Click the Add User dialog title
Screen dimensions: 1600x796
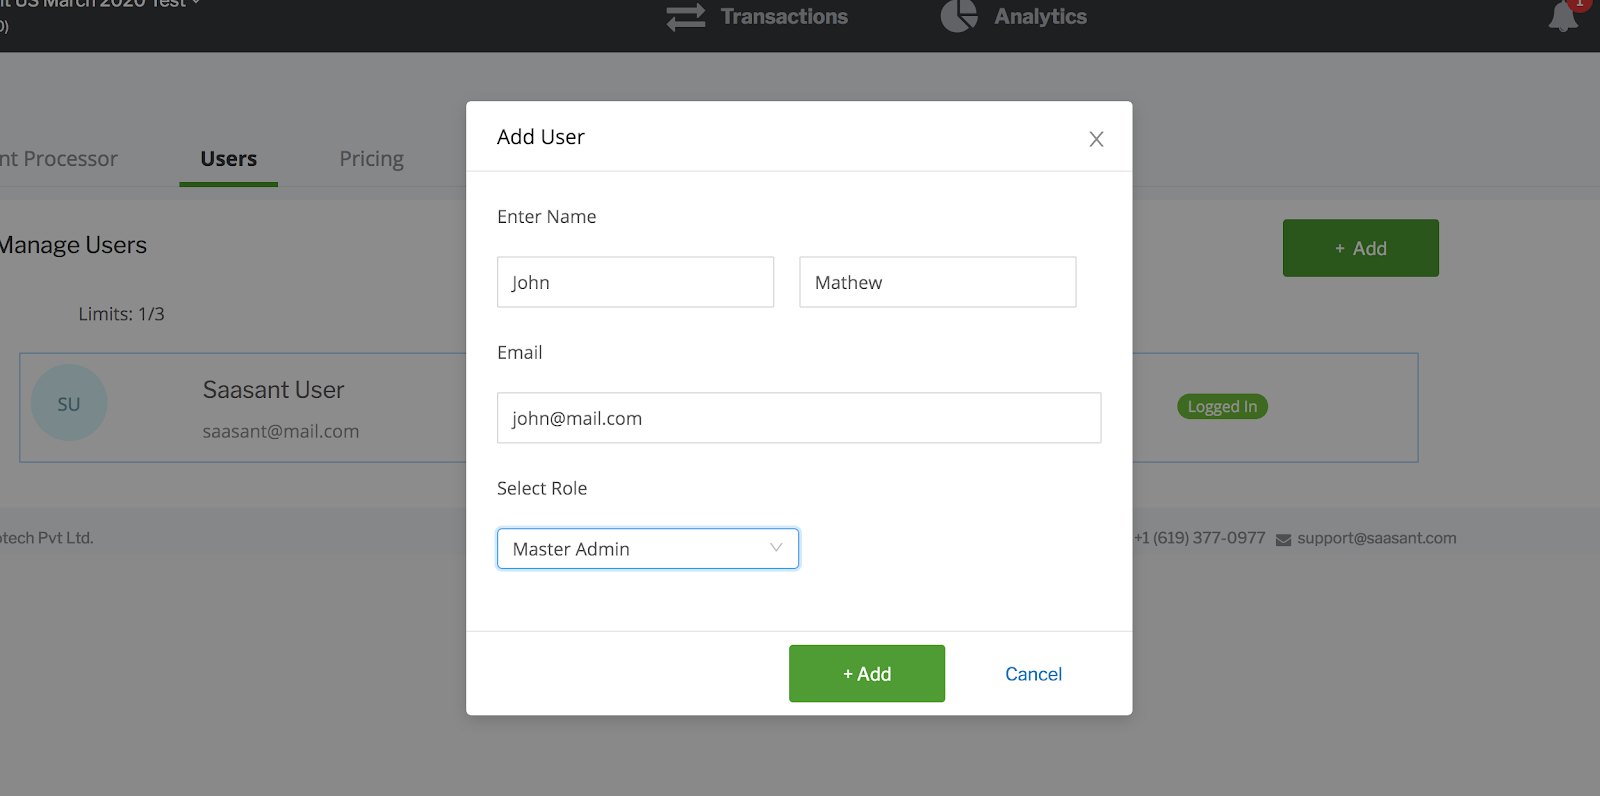tap(541, 137)
